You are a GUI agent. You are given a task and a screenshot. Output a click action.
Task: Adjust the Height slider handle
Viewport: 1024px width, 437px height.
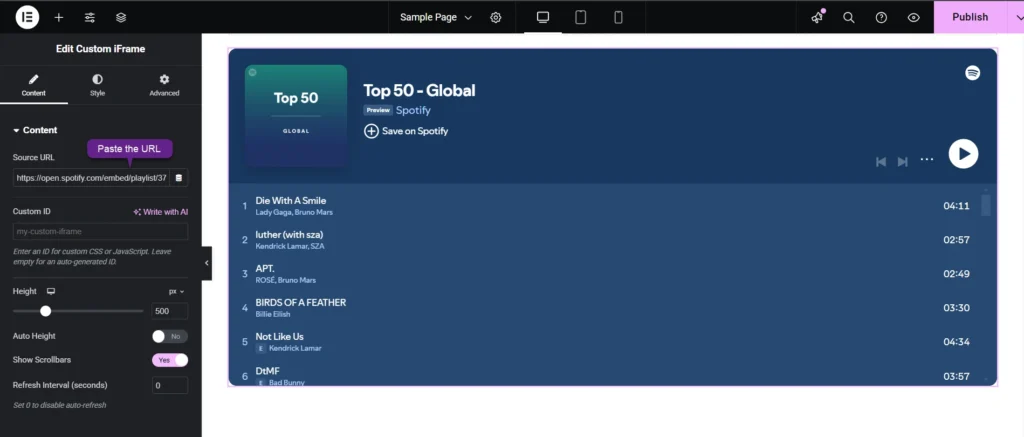tap(45, 311)
